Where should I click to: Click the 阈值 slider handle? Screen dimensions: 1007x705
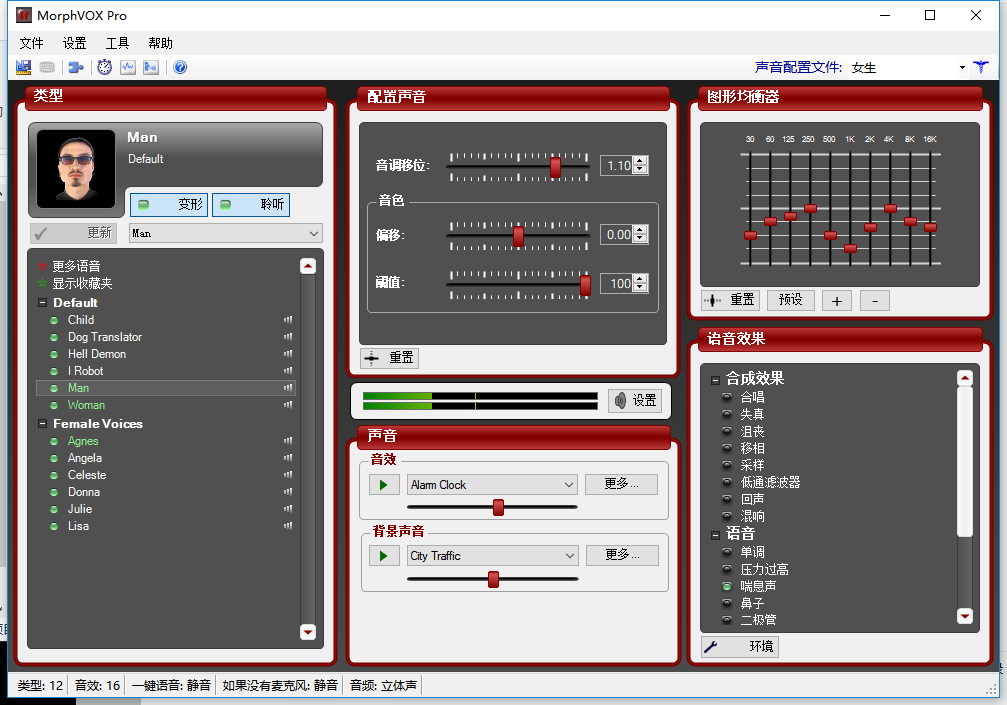tap(585, 284)
